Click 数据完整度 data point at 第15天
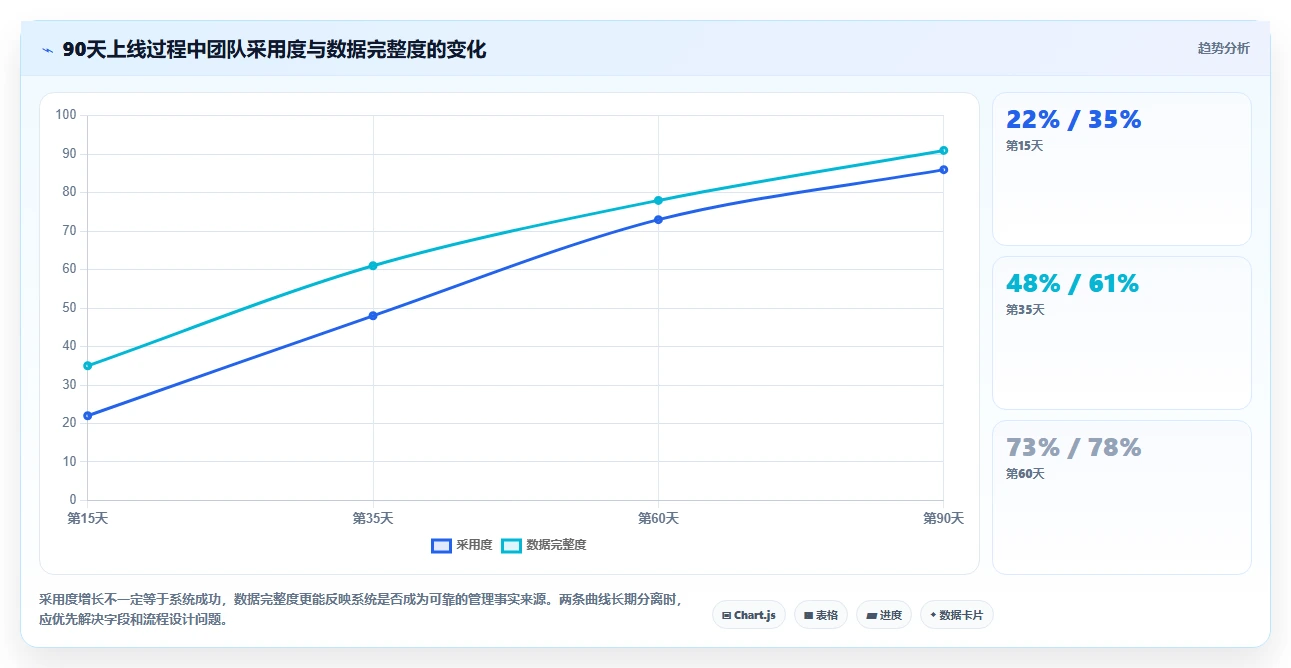 tap(88, 365)
